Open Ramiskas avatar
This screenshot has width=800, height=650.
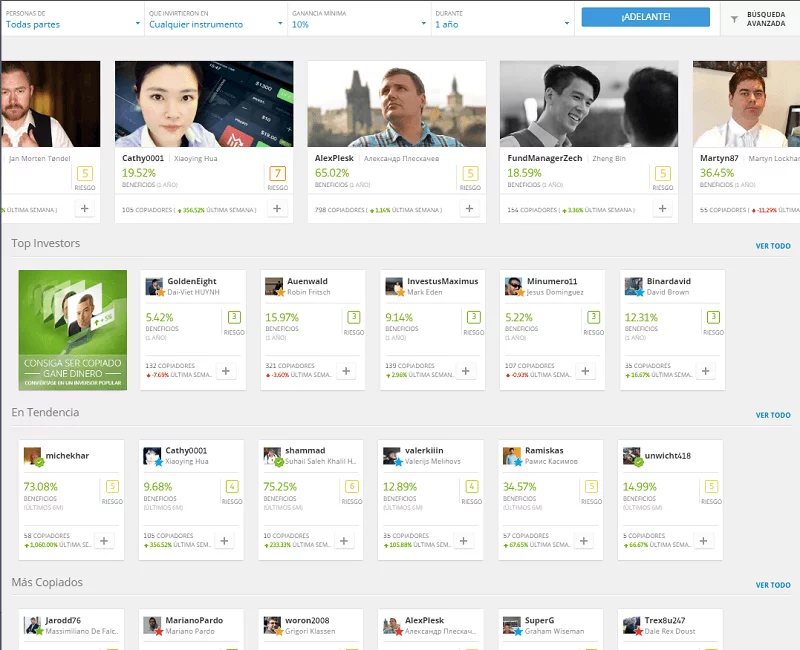coord(512,456)
